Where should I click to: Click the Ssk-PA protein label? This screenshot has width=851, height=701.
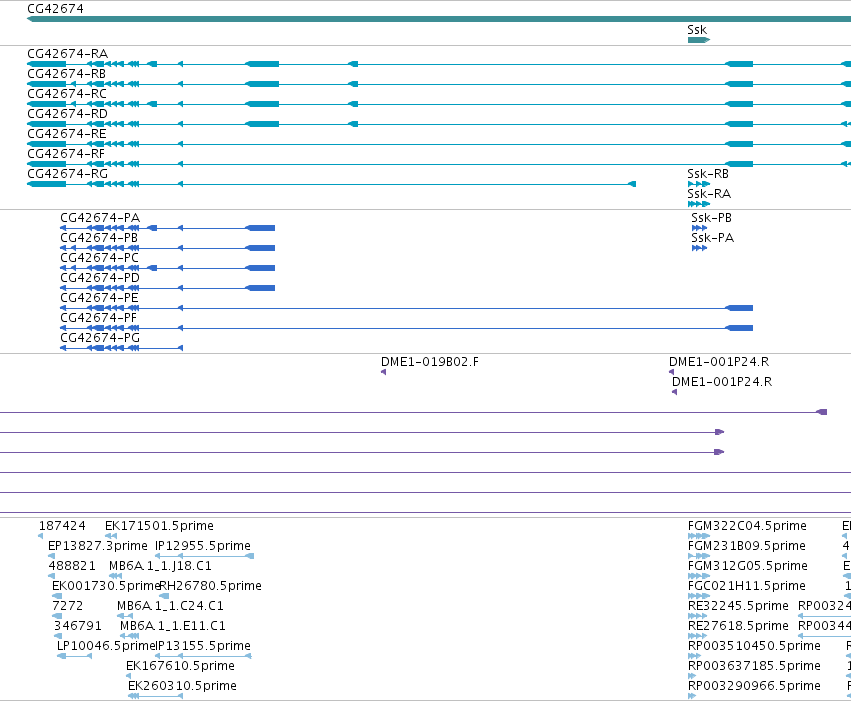(x=713, y=238)
